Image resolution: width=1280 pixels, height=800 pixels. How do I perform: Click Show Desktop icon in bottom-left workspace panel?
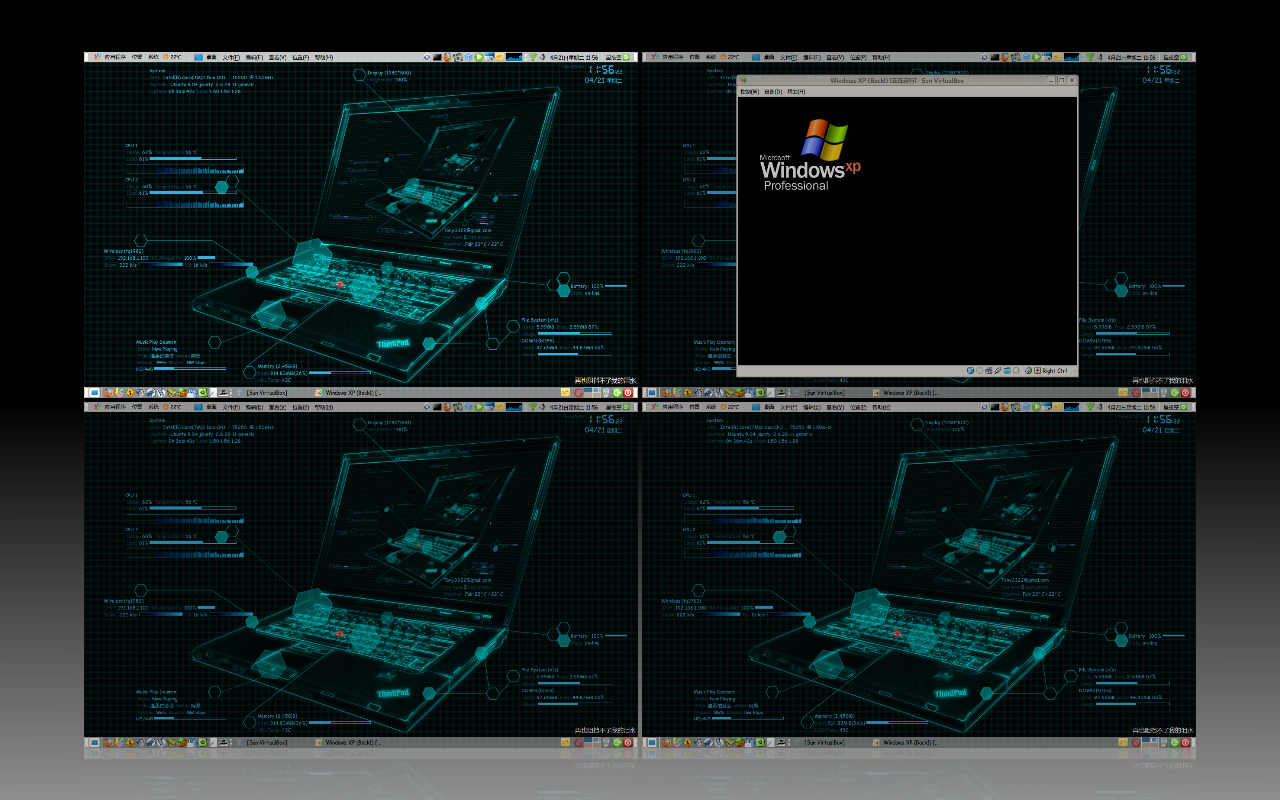click(x=93, y=742)
